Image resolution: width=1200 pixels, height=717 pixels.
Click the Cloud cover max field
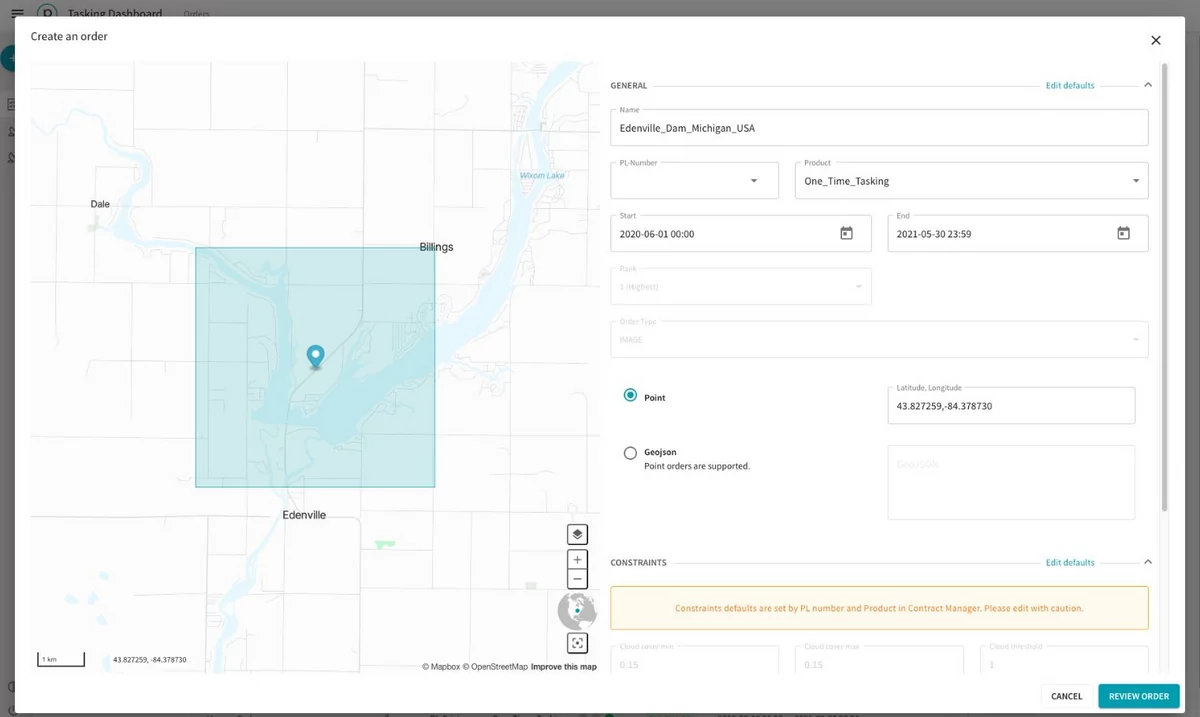(x=879, y=661)
